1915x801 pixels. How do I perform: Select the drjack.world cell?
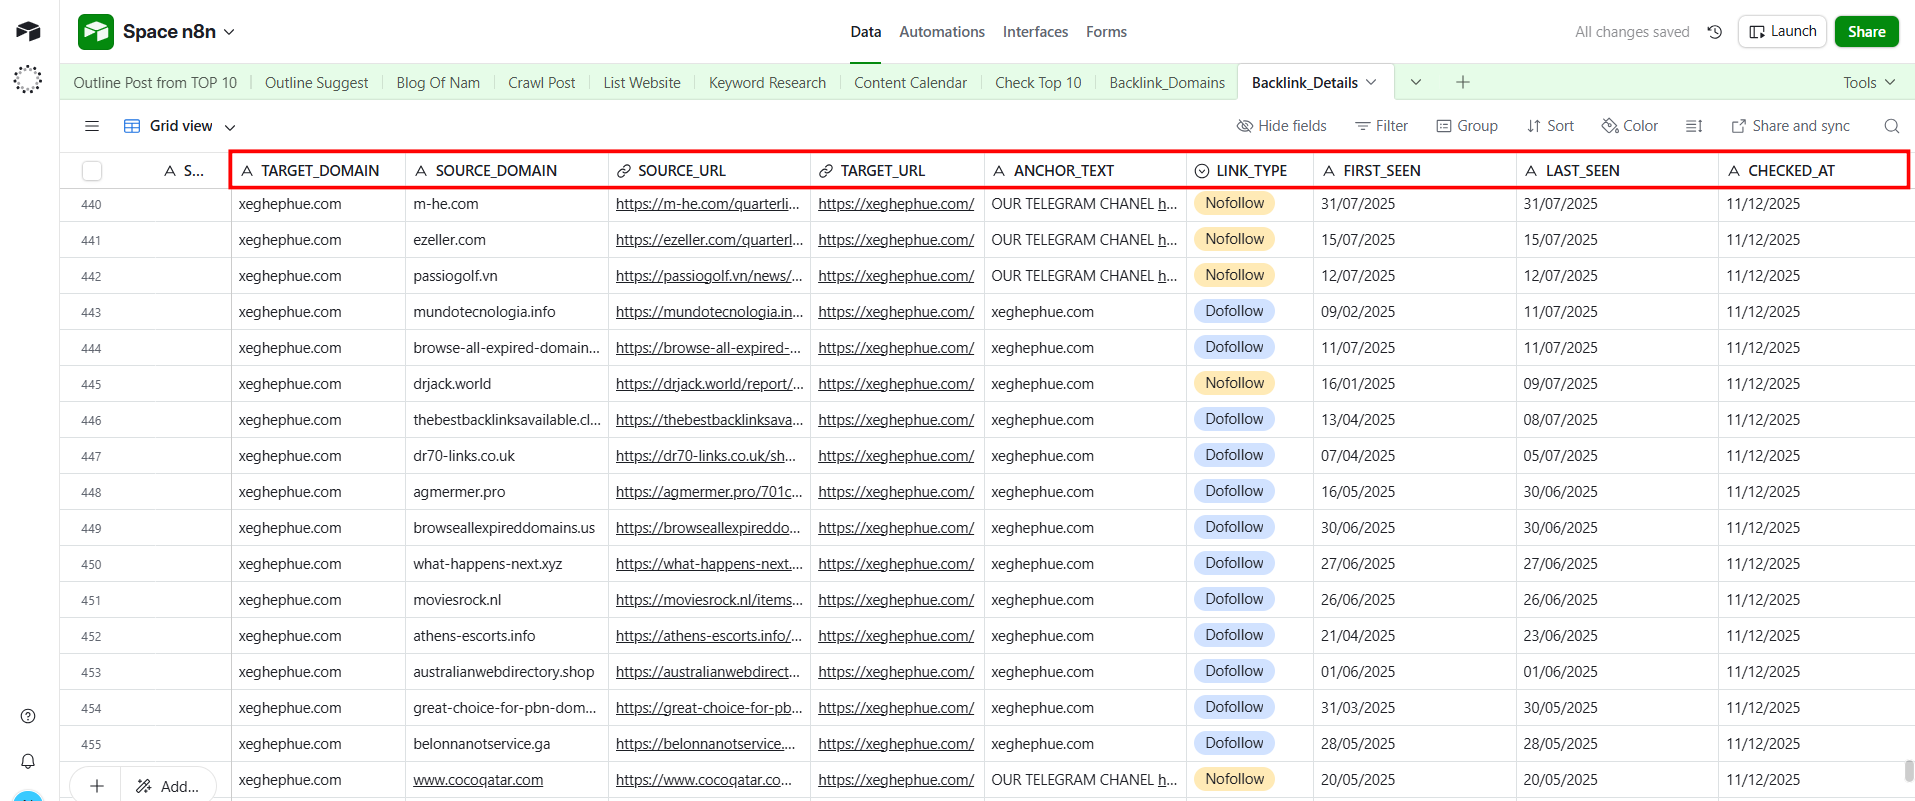coord(507,384)
